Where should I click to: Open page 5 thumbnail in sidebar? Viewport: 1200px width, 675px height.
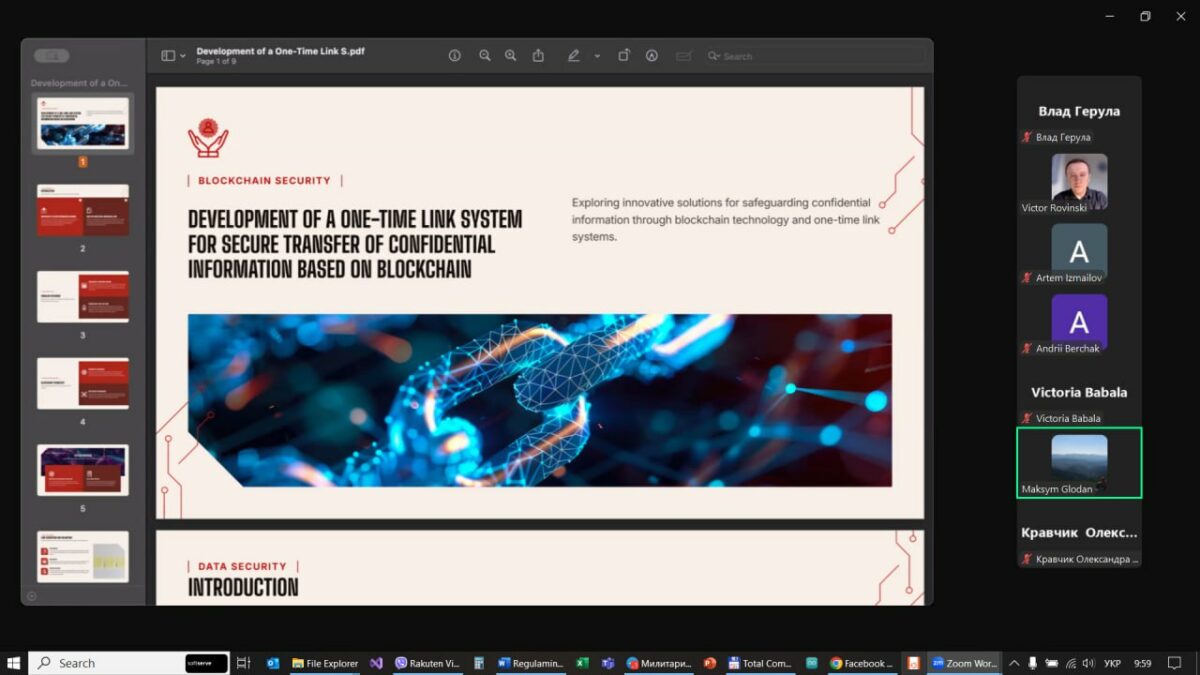pos(83,470)
